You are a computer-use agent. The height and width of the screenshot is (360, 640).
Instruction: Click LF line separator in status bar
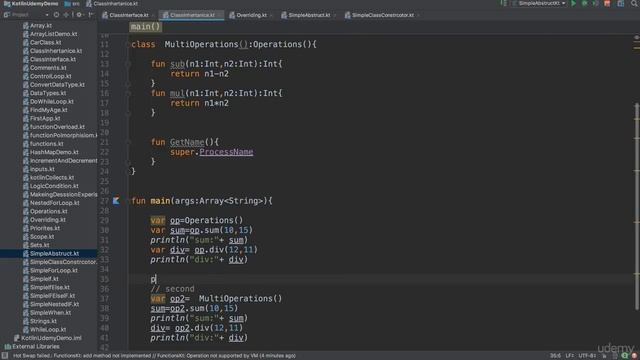pyautogui.click(x=569, y=356)
